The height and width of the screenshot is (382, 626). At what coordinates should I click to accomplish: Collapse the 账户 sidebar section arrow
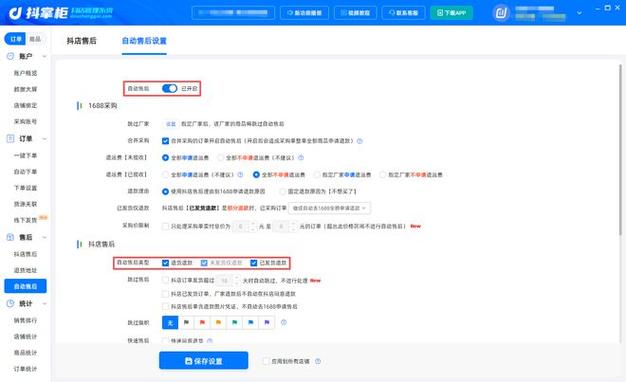44,56
